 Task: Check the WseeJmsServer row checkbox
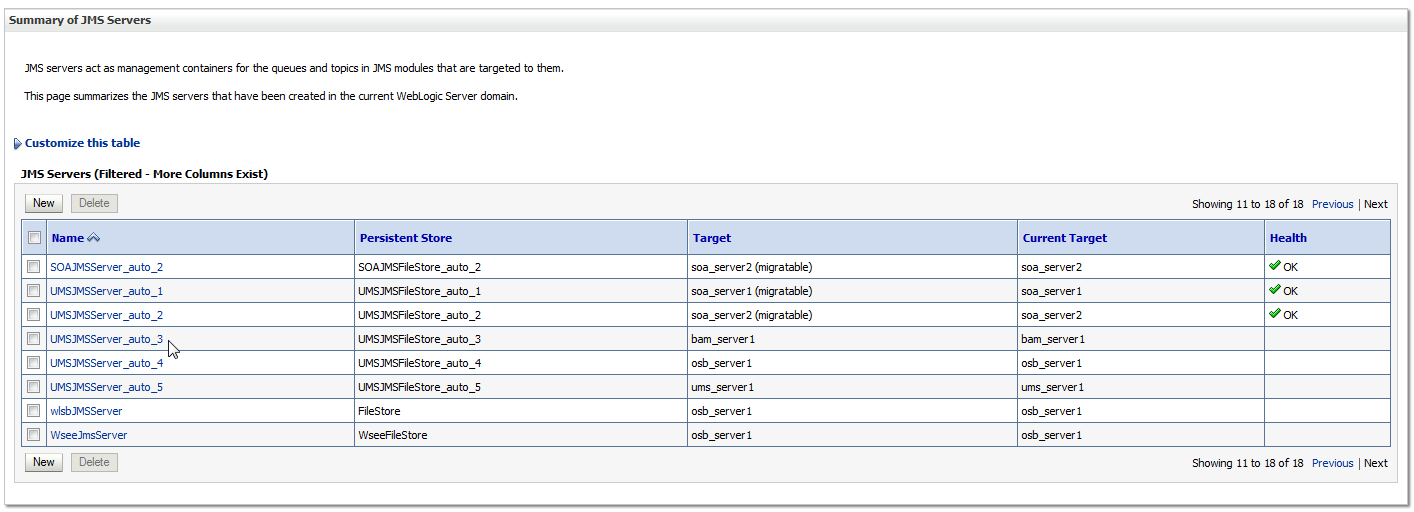pyautogui.click(x=34, y=435)
